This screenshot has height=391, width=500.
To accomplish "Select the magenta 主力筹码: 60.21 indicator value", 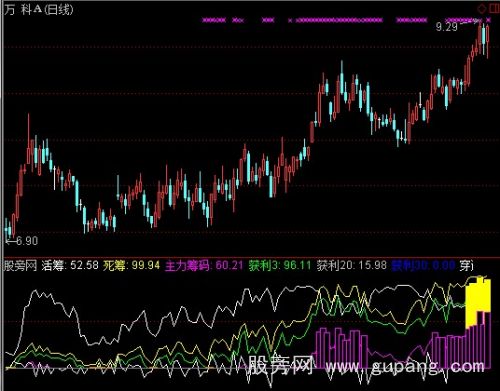I will 204,266.
